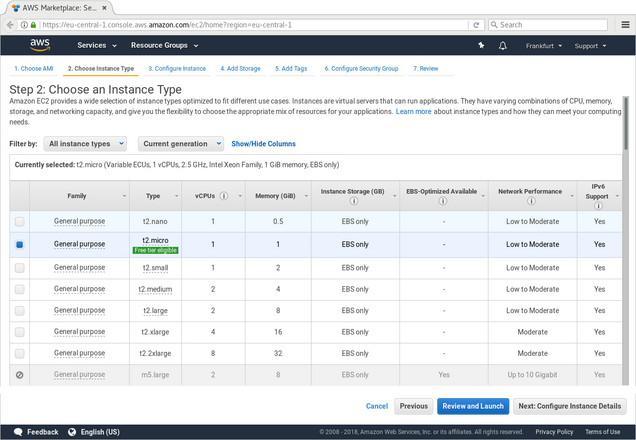The width and height of the screenshot is (636, 440).
Task: Click info icon beside EBS-Optimized Available
Action: 441,201
